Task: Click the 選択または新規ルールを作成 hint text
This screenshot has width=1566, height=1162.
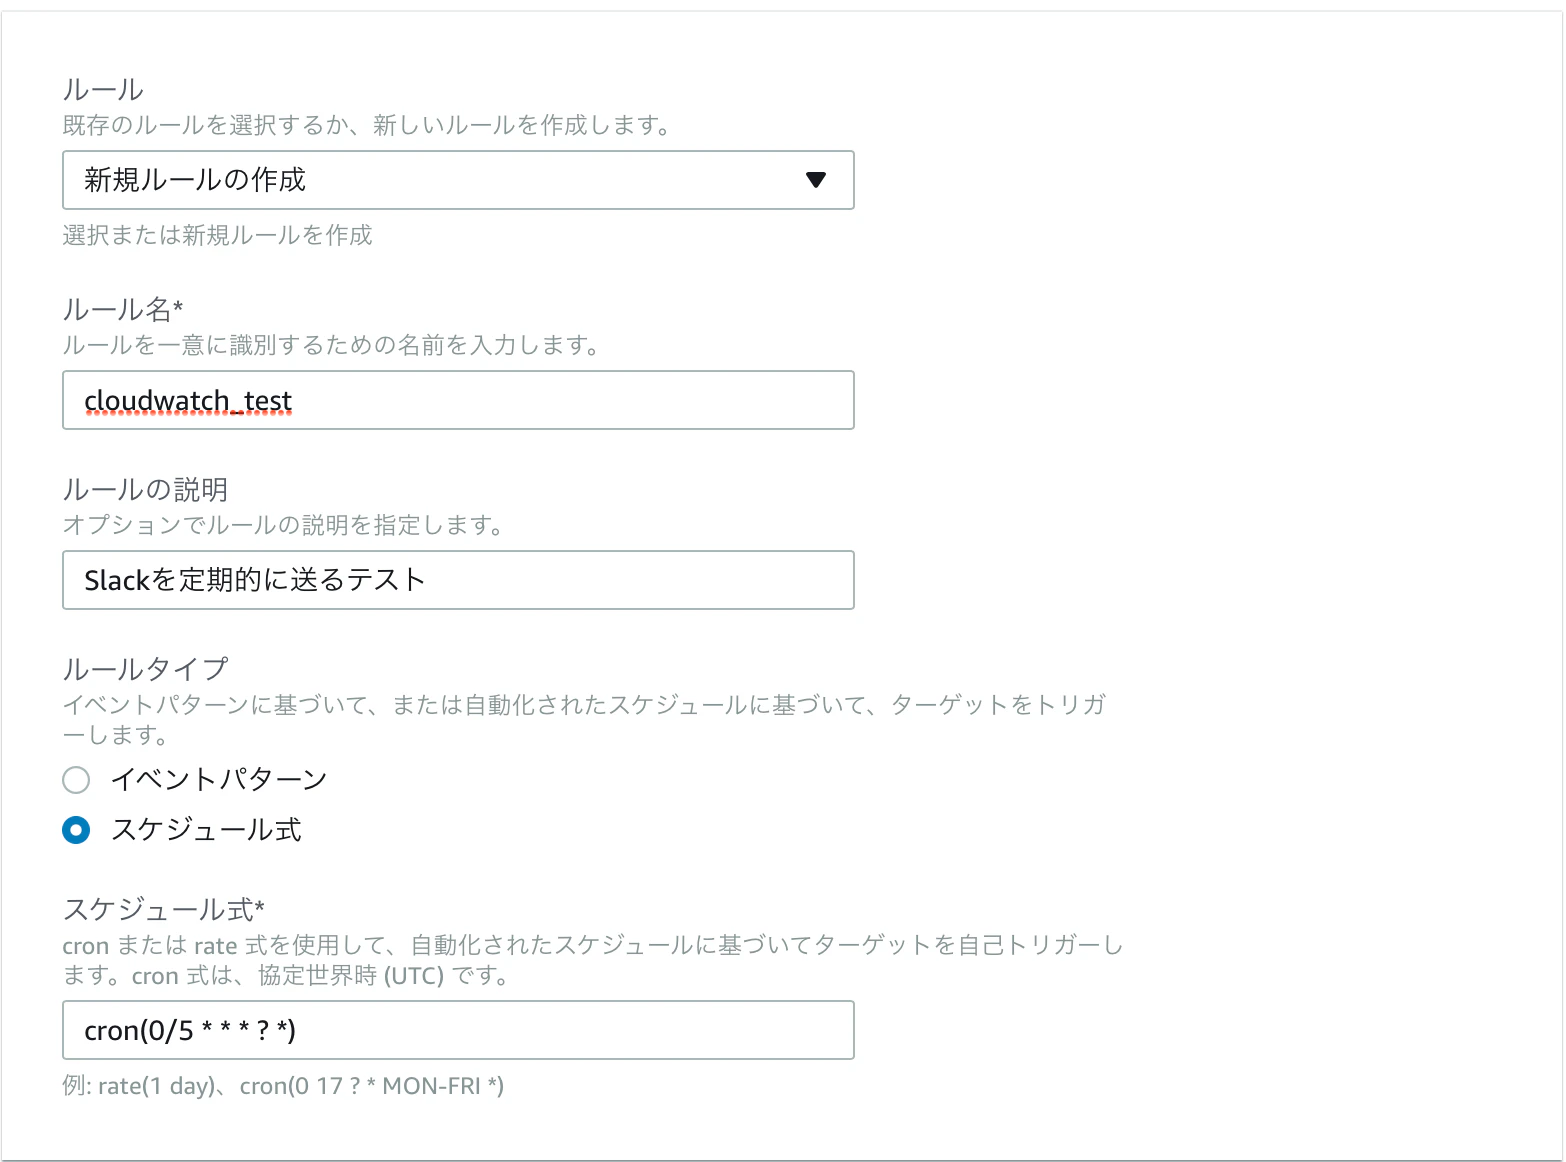Action: pos(217,235)
